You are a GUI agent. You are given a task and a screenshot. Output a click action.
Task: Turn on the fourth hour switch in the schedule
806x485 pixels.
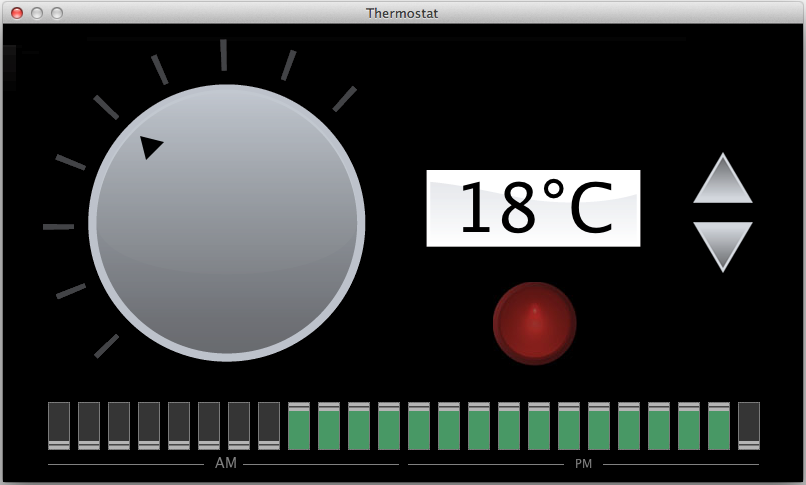point(149,426)
